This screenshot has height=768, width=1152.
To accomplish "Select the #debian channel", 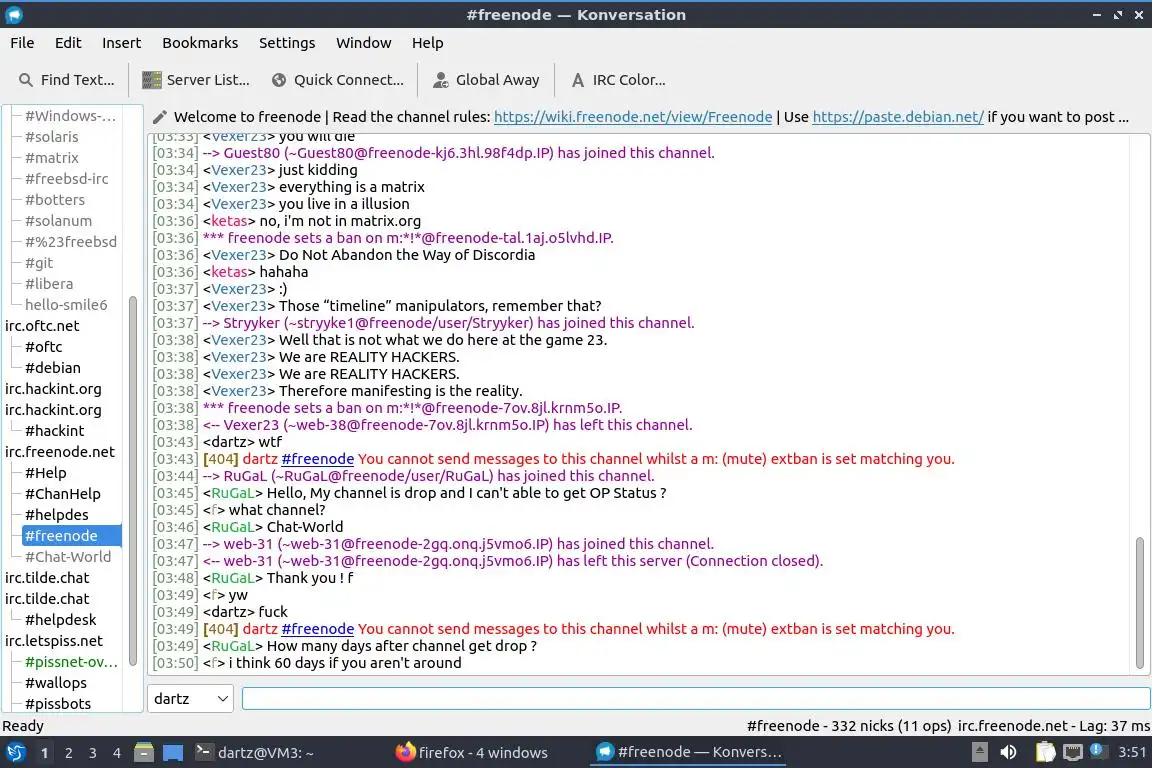I will pyautogui.click(x=53, y=367).
